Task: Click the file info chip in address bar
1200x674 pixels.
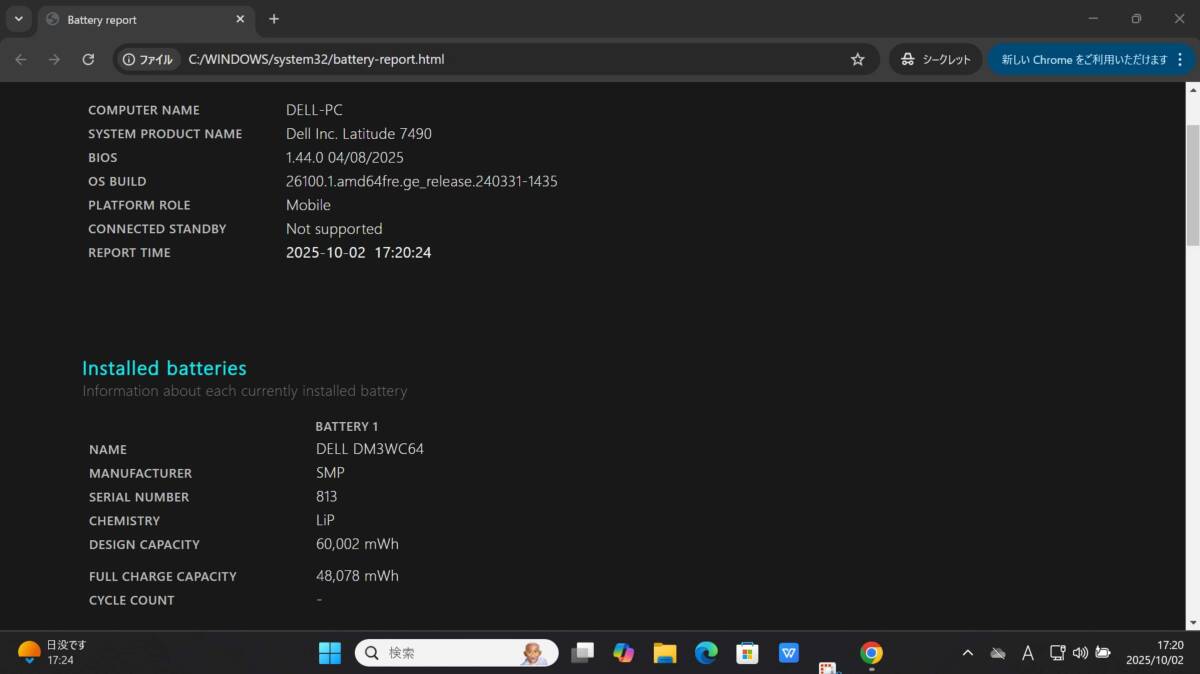Action: coord(149,59)
